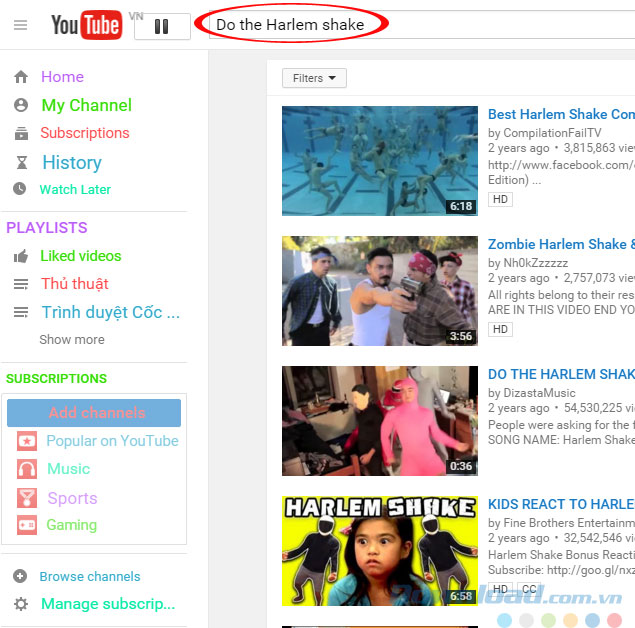Open the hamburger guide menu
The image size is (635, 628).
(x=20, y=25)
